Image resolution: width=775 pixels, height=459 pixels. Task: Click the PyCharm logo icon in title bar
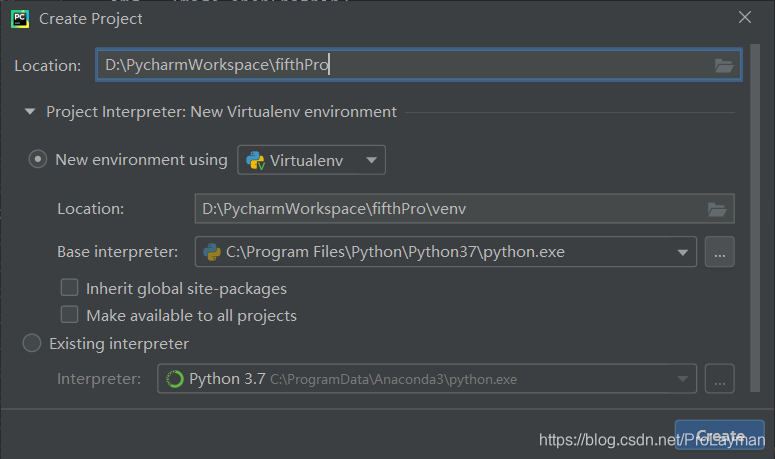click(x=20, y=19)
